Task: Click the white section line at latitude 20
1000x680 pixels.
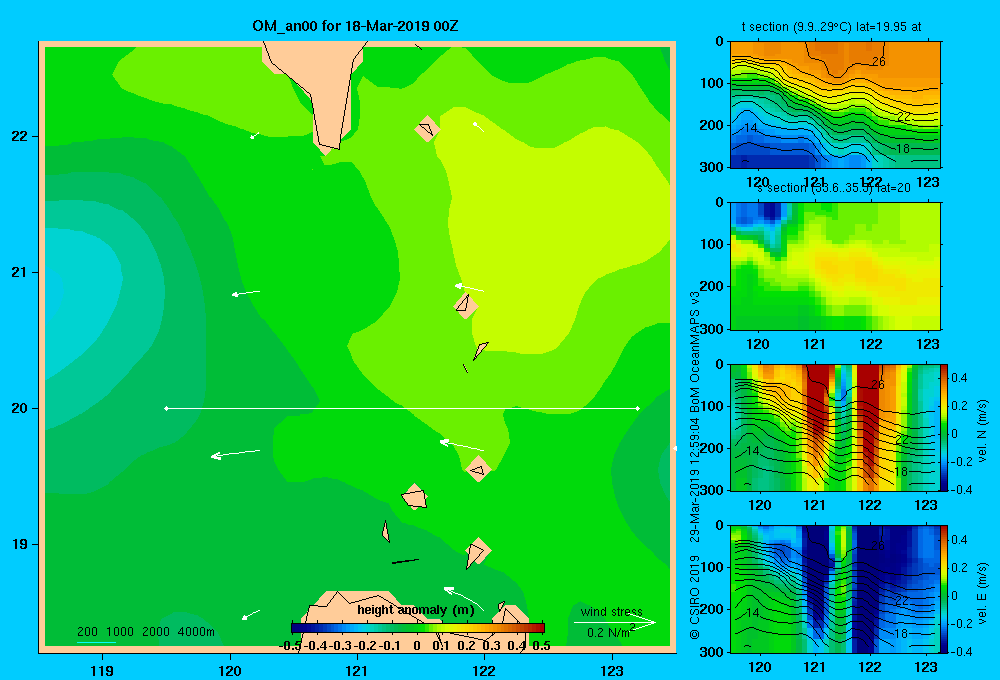Action: pyautogui.click(x=402, y=408)
